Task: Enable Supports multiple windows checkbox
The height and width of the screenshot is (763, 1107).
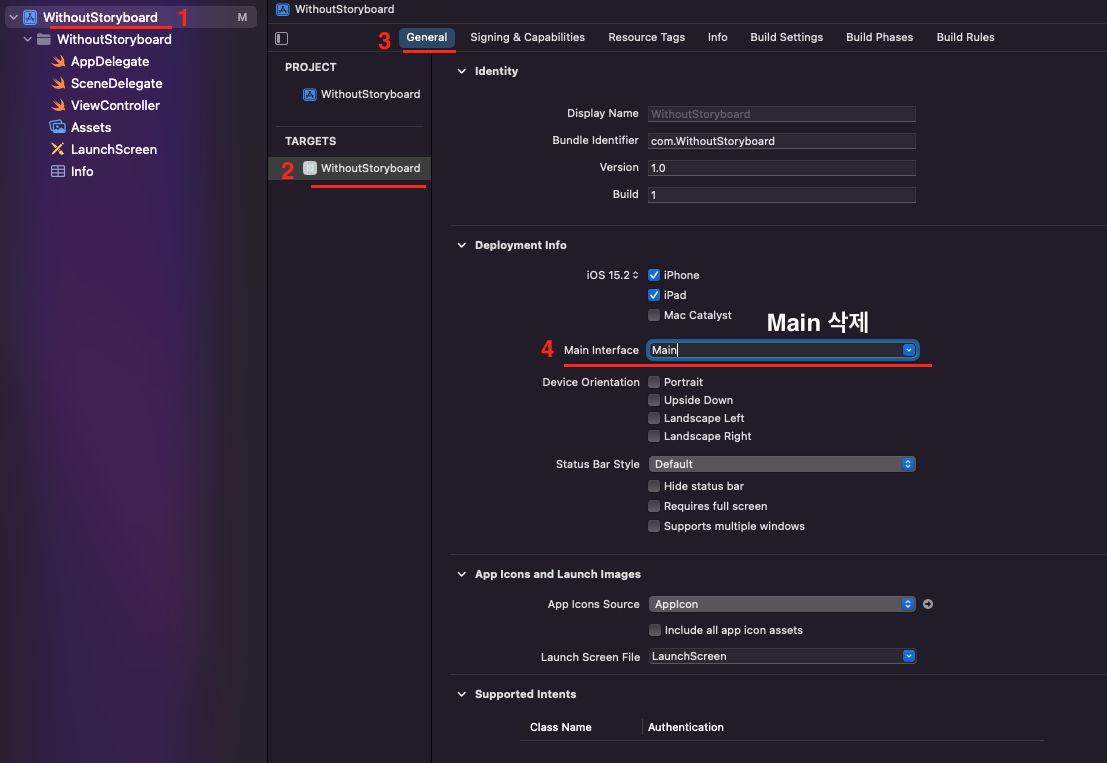Action: (654, 526)
